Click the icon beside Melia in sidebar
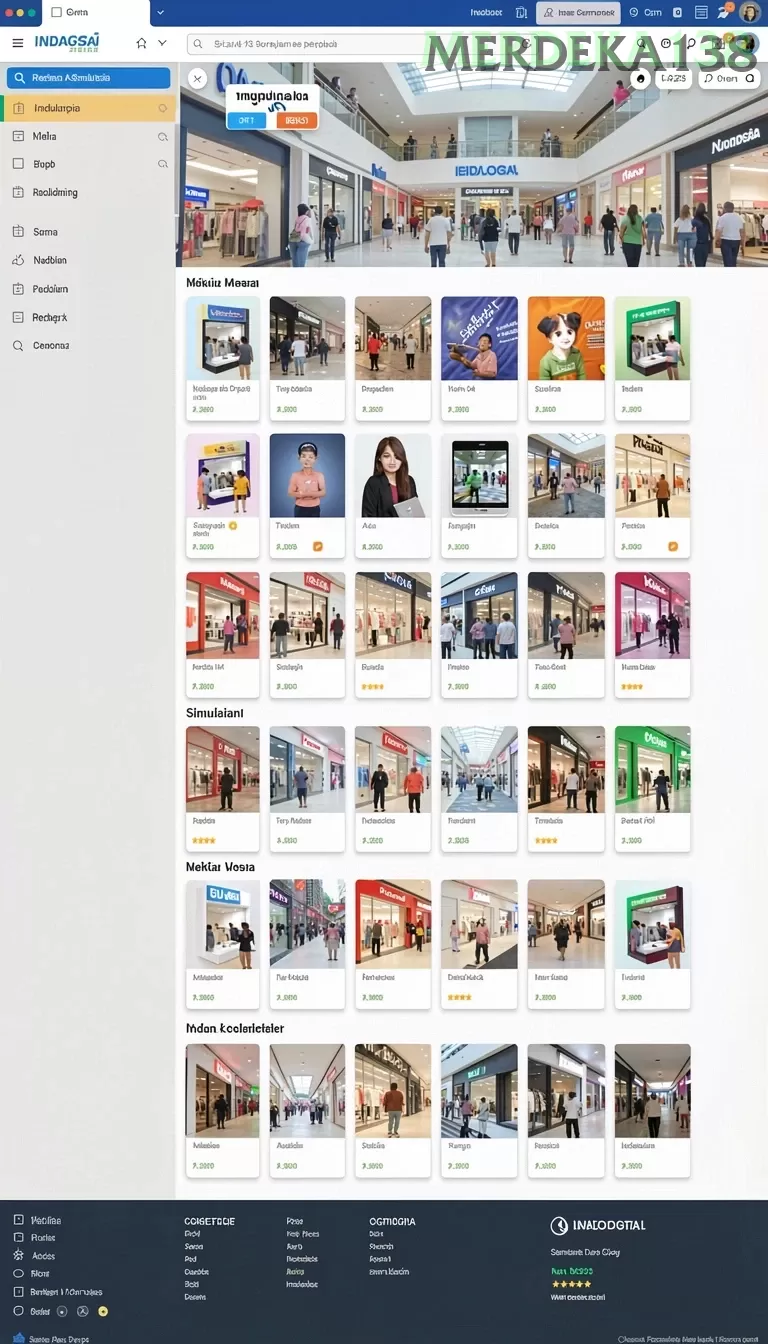This screenshot has height=1344, width=768. [17, 136]
